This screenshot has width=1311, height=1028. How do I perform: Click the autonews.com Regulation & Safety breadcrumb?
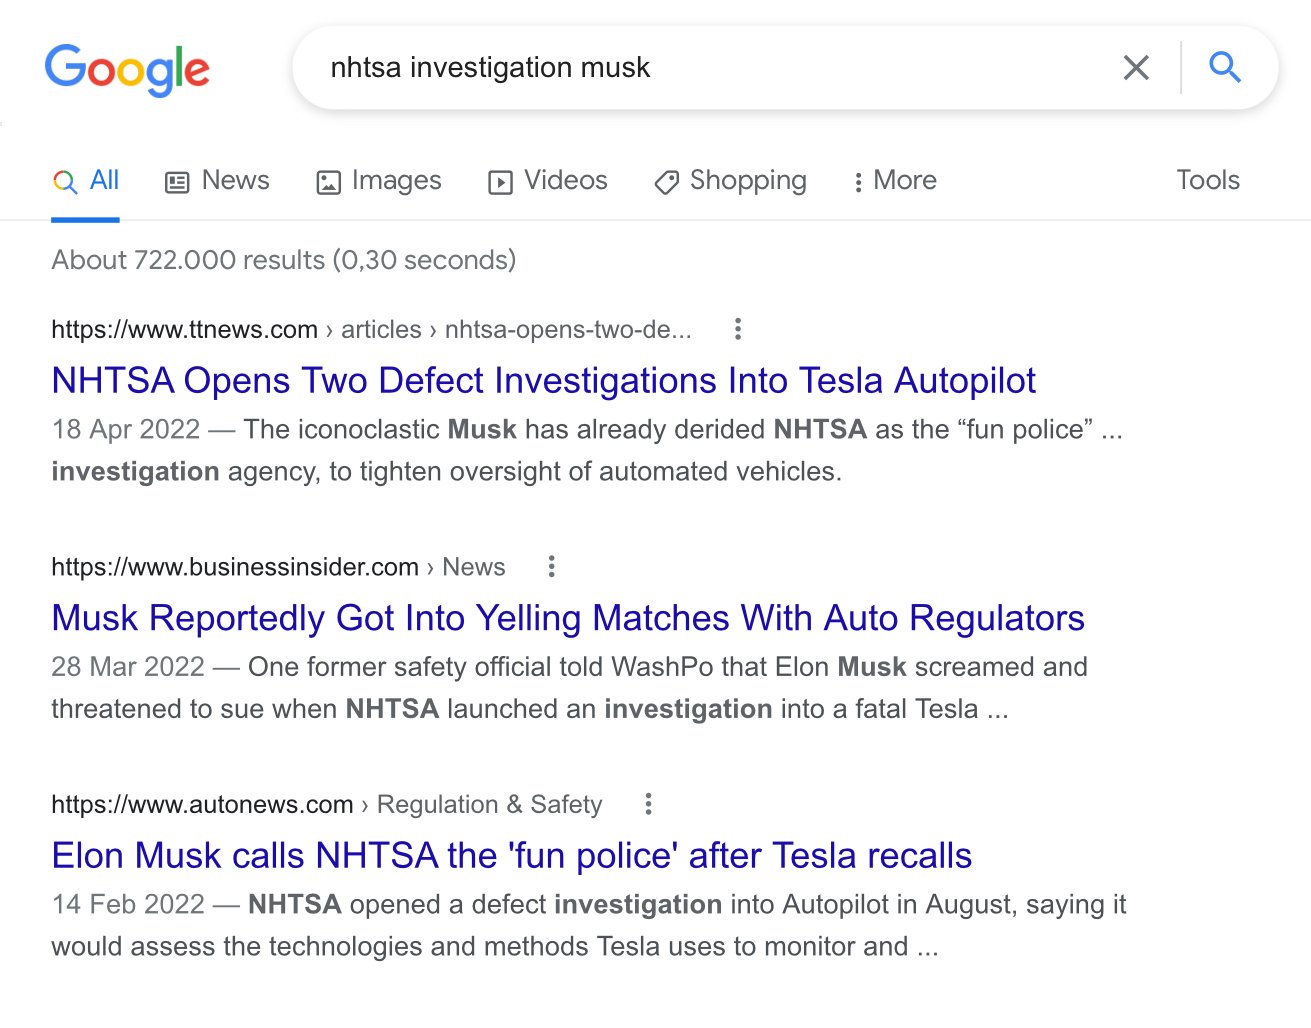tap(489, 805)
